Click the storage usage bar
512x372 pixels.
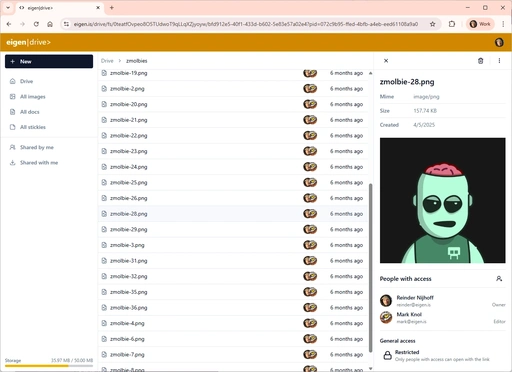(49, 366)
